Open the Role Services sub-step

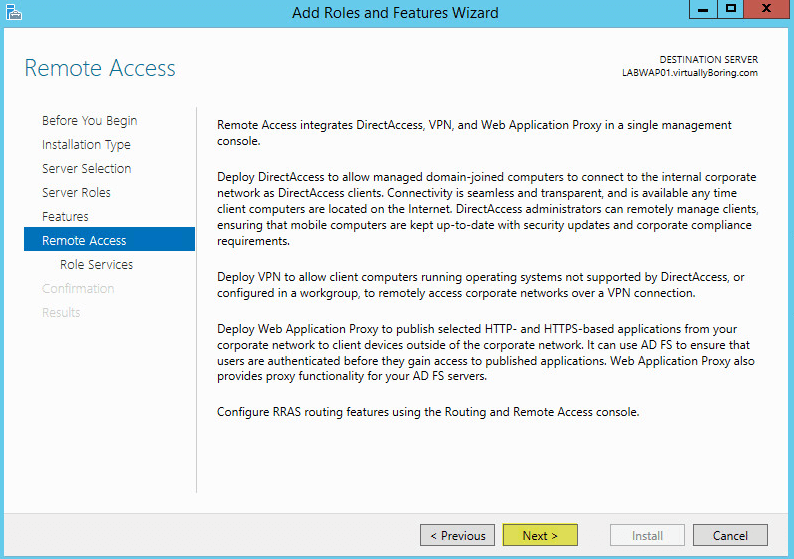(96, 264)
